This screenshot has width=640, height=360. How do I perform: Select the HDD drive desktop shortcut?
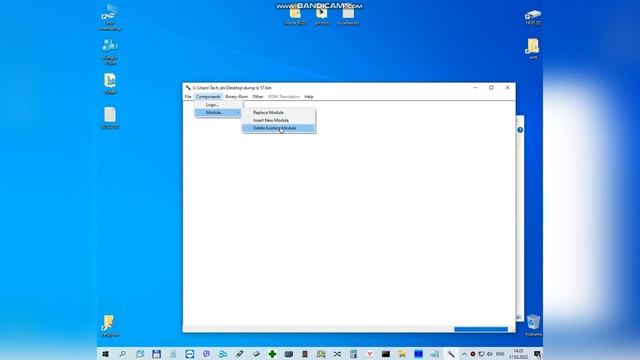pos(533,18)
